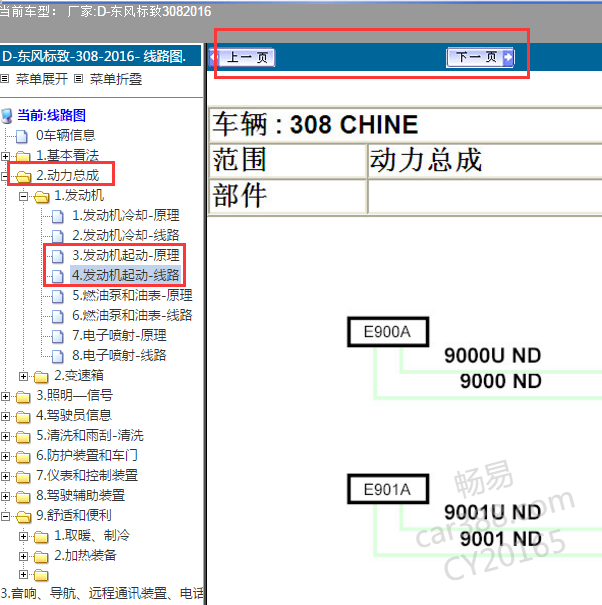Image resolution: width=602 pixels, height=605 pixels.
Task: Expand the 4.驾驶员信息 folder
Action: pos(5,416)
